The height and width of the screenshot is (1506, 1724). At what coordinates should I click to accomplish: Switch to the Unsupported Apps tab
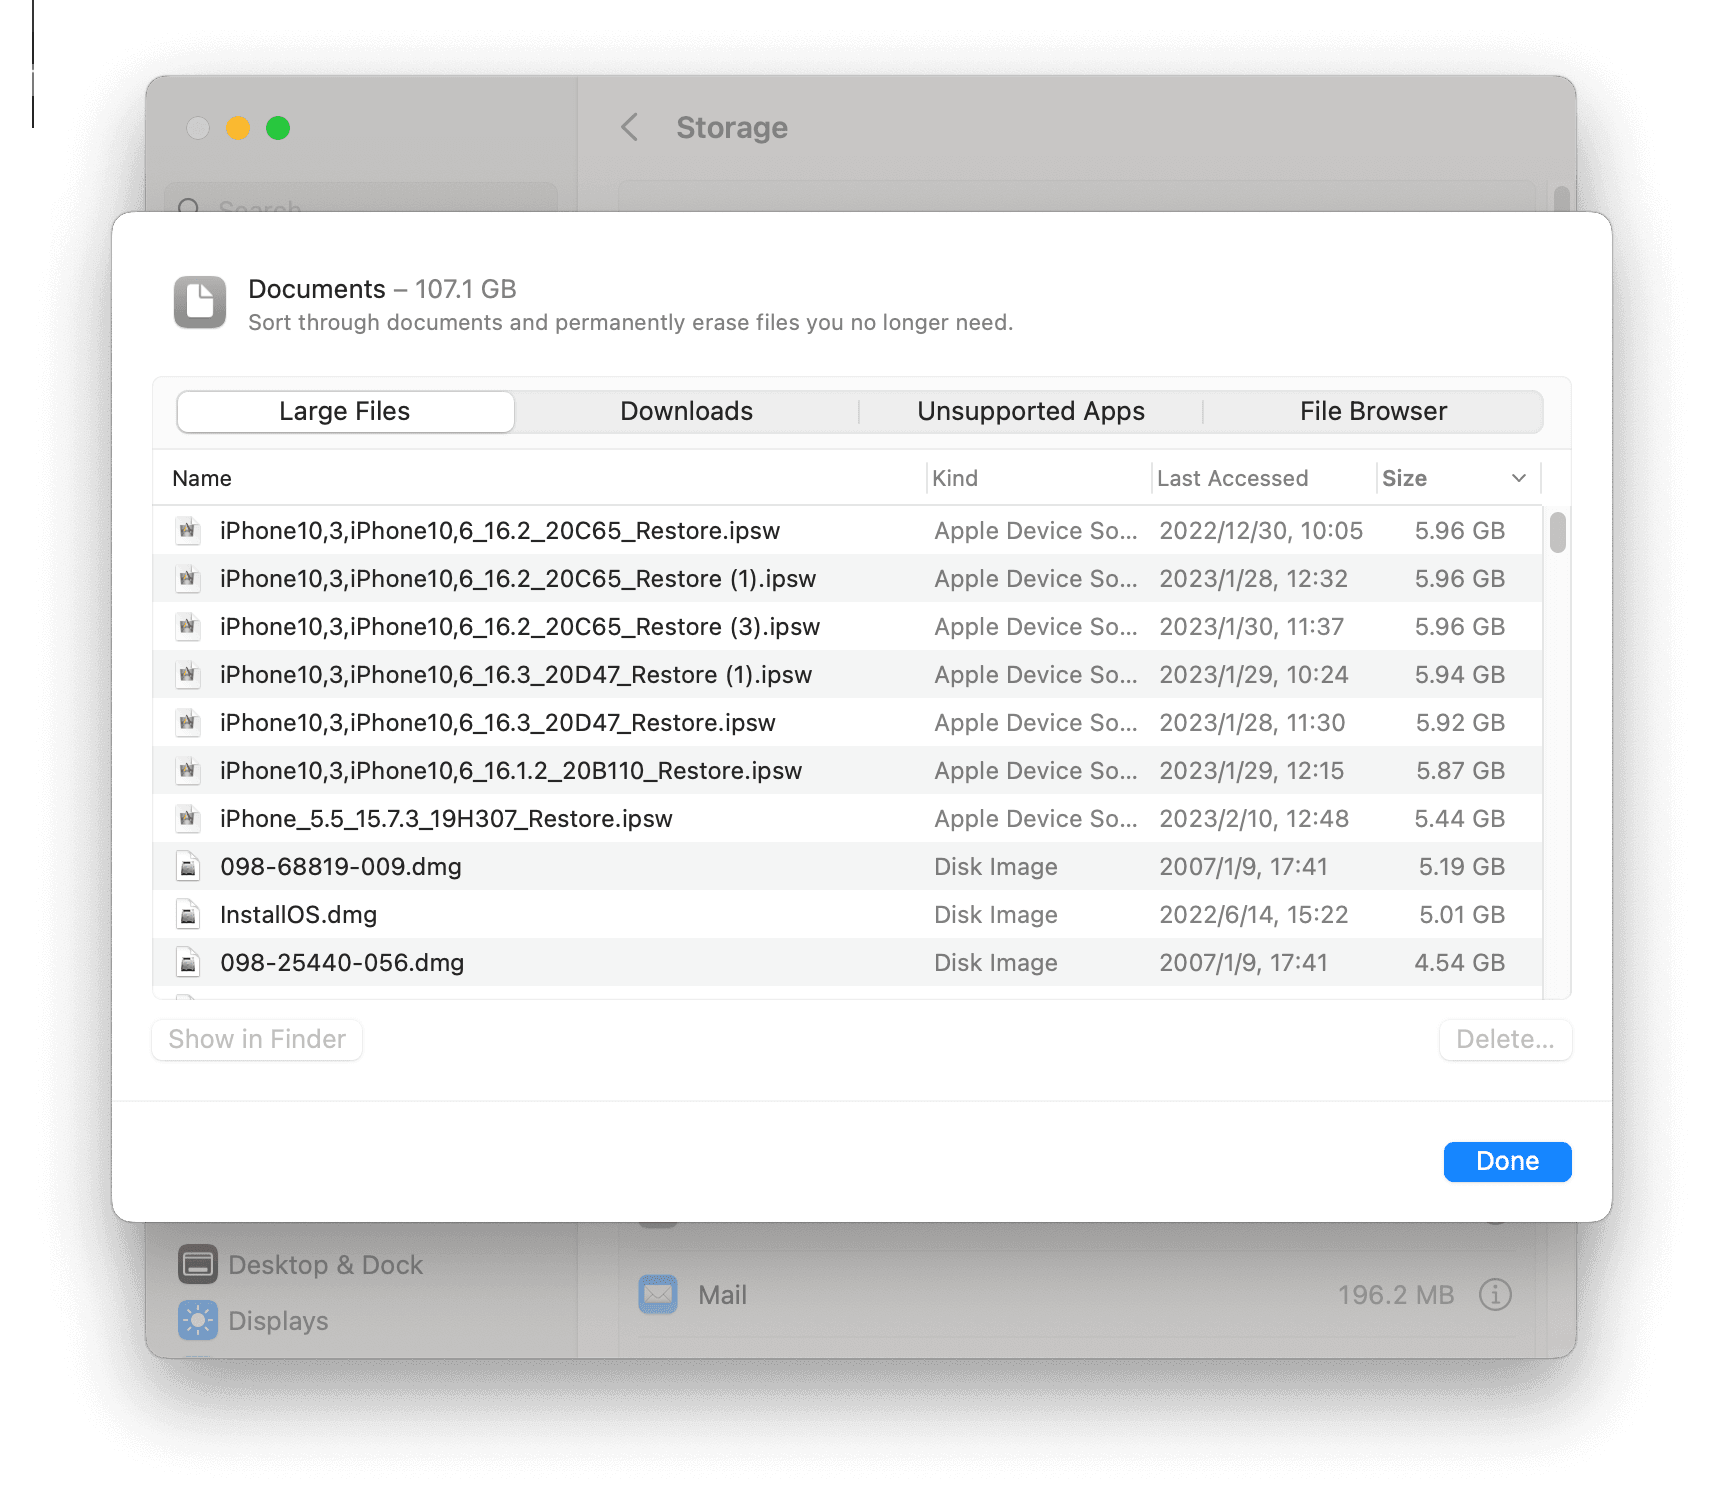tap(1031, 411)
